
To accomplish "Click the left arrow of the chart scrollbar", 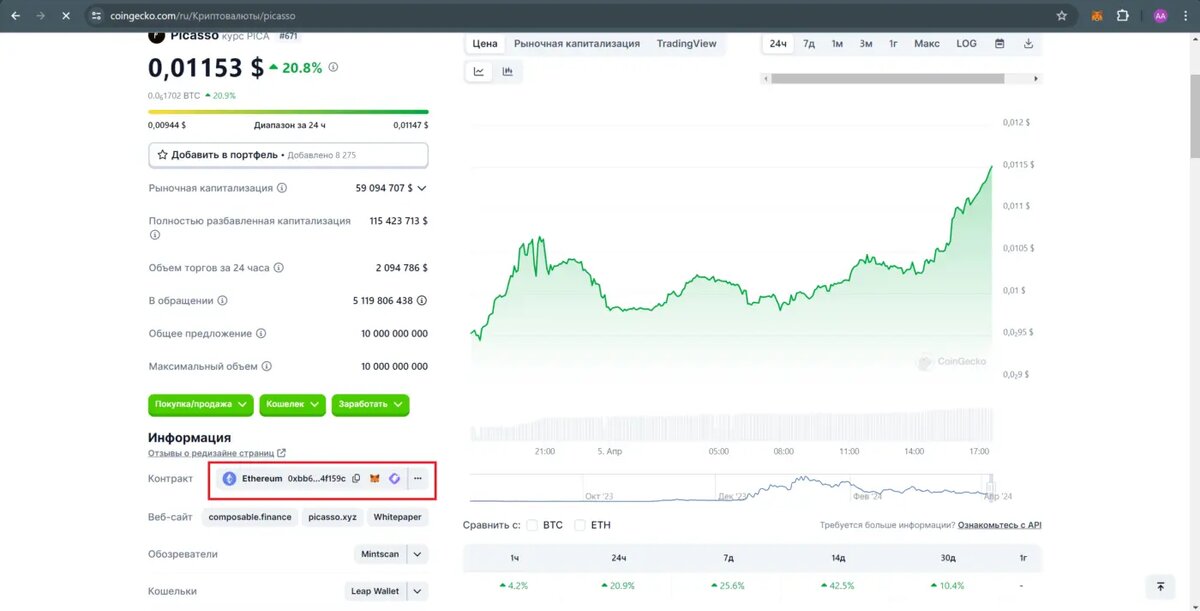I will (x=768, y=78).
